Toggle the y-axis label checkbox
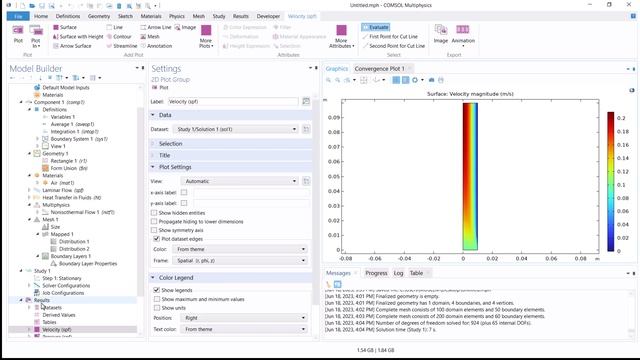This screenshot has height=360, width=640. pos(184,203)
